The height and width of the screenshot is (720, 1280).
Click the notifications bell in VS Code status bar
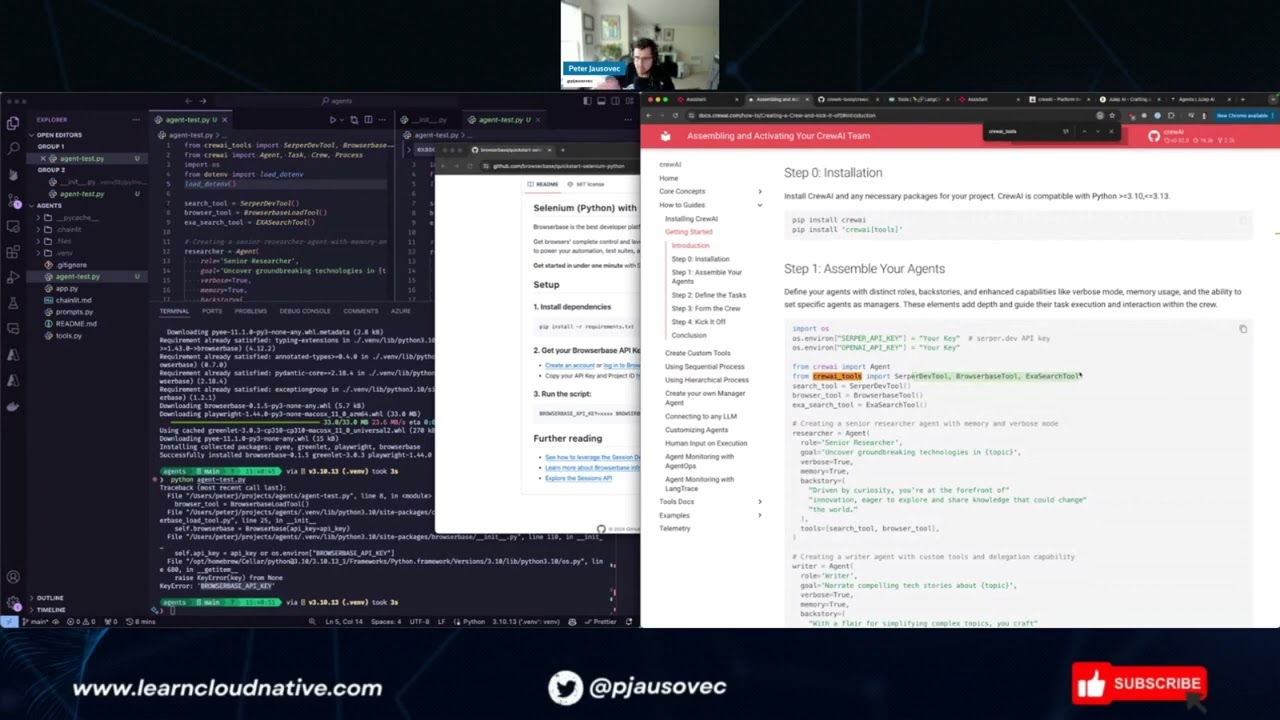[x=630, y=622]
